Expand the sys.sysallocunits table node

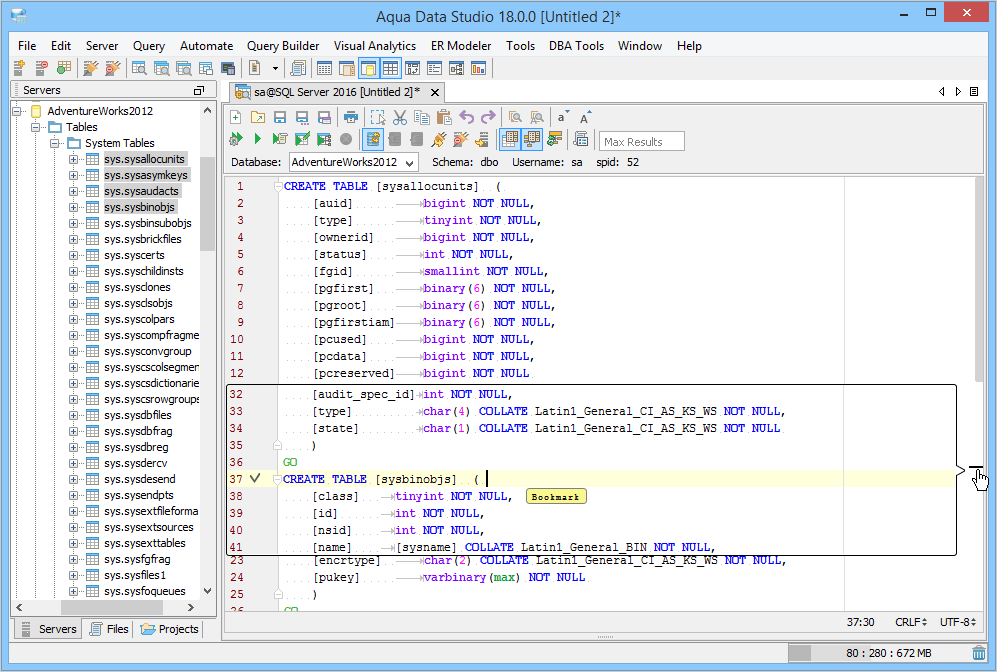point(73,159)
